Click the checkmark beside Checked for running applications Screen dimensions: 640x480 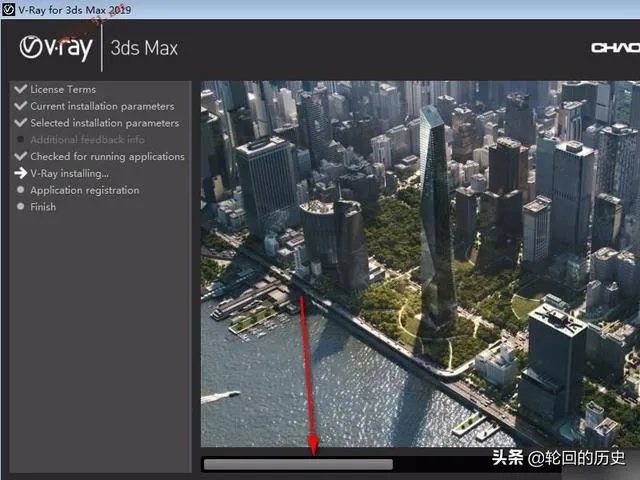pyautogui.click(x=20, y=156)
